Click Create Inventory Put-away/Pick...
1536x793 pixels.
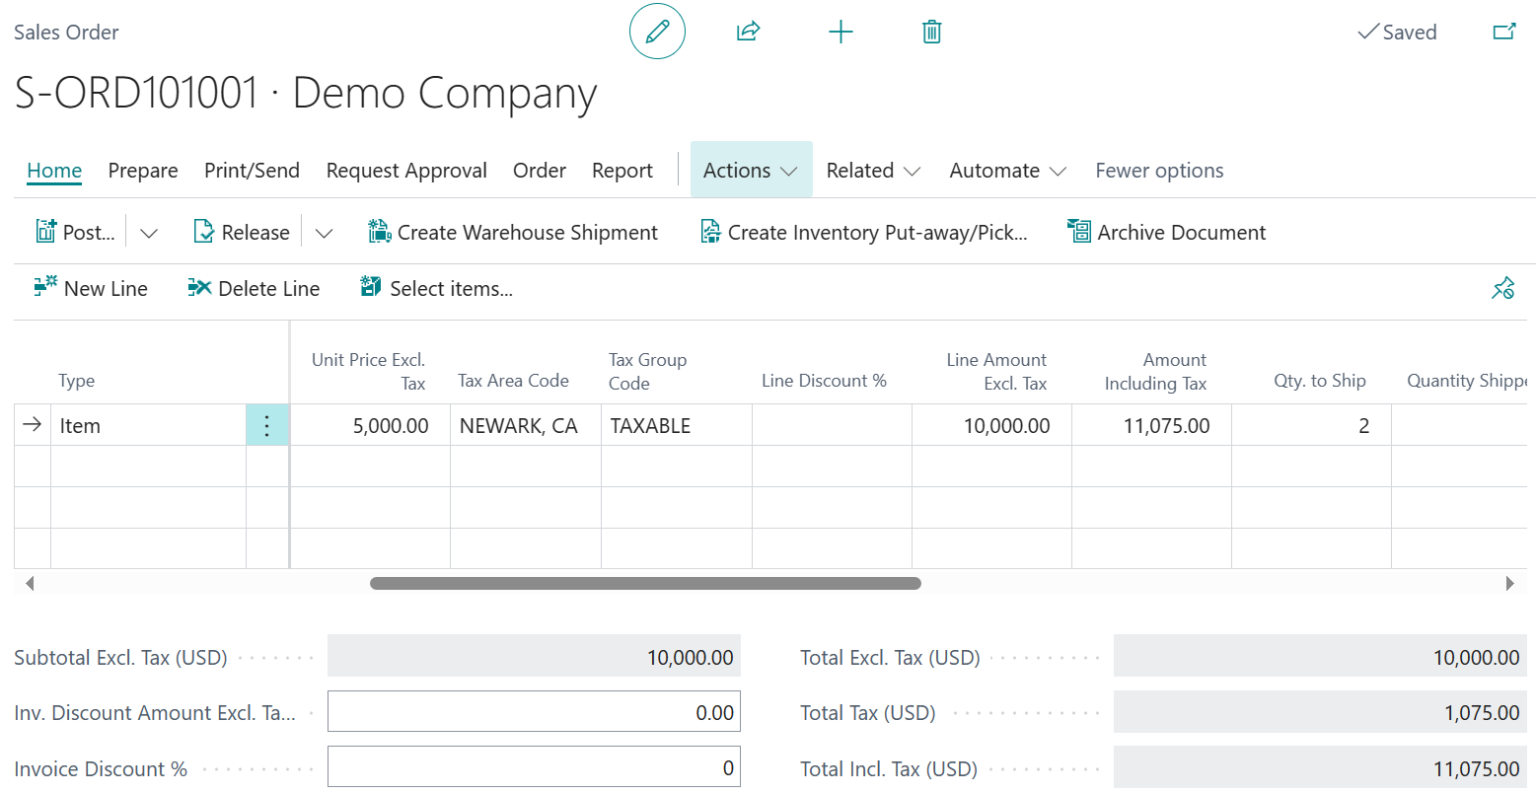click(x=864, y=232)
